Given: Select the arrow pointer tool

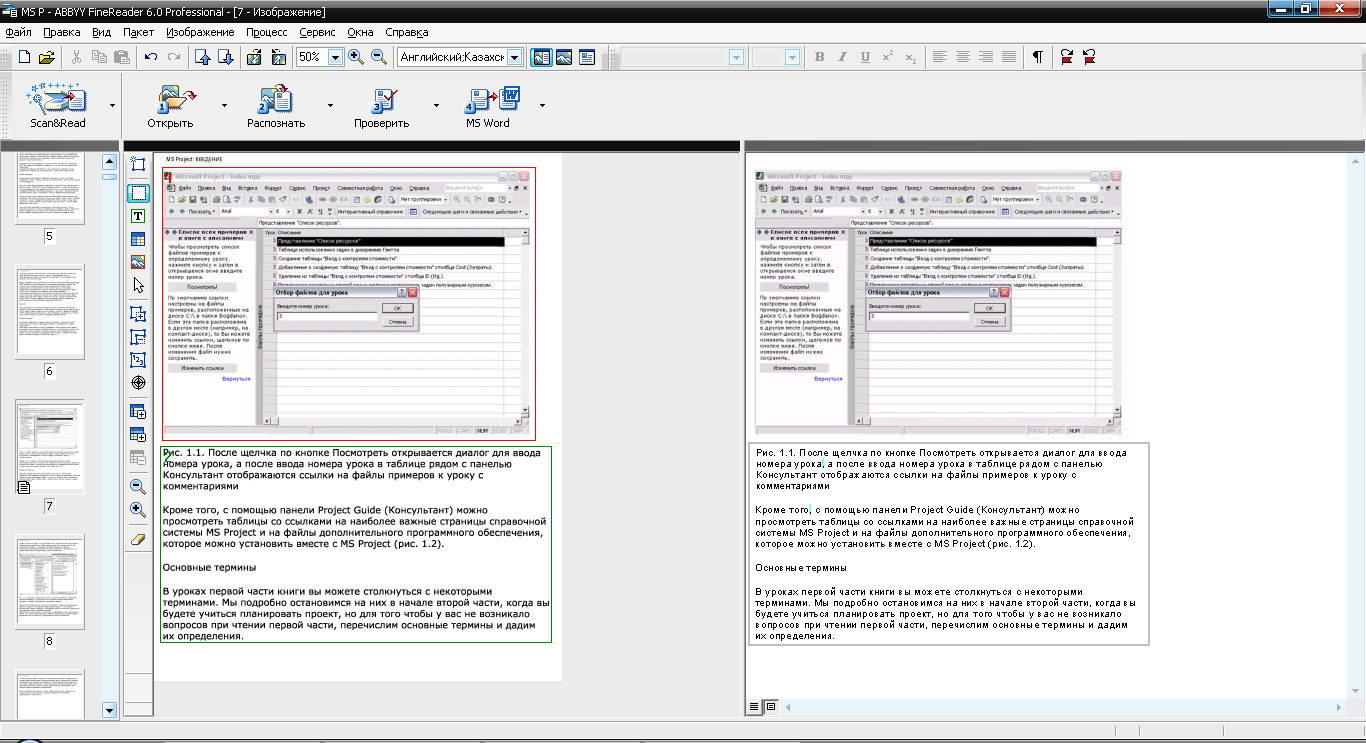Looking at the screenshot, I should pyautogui.click(x=138, y=286).
